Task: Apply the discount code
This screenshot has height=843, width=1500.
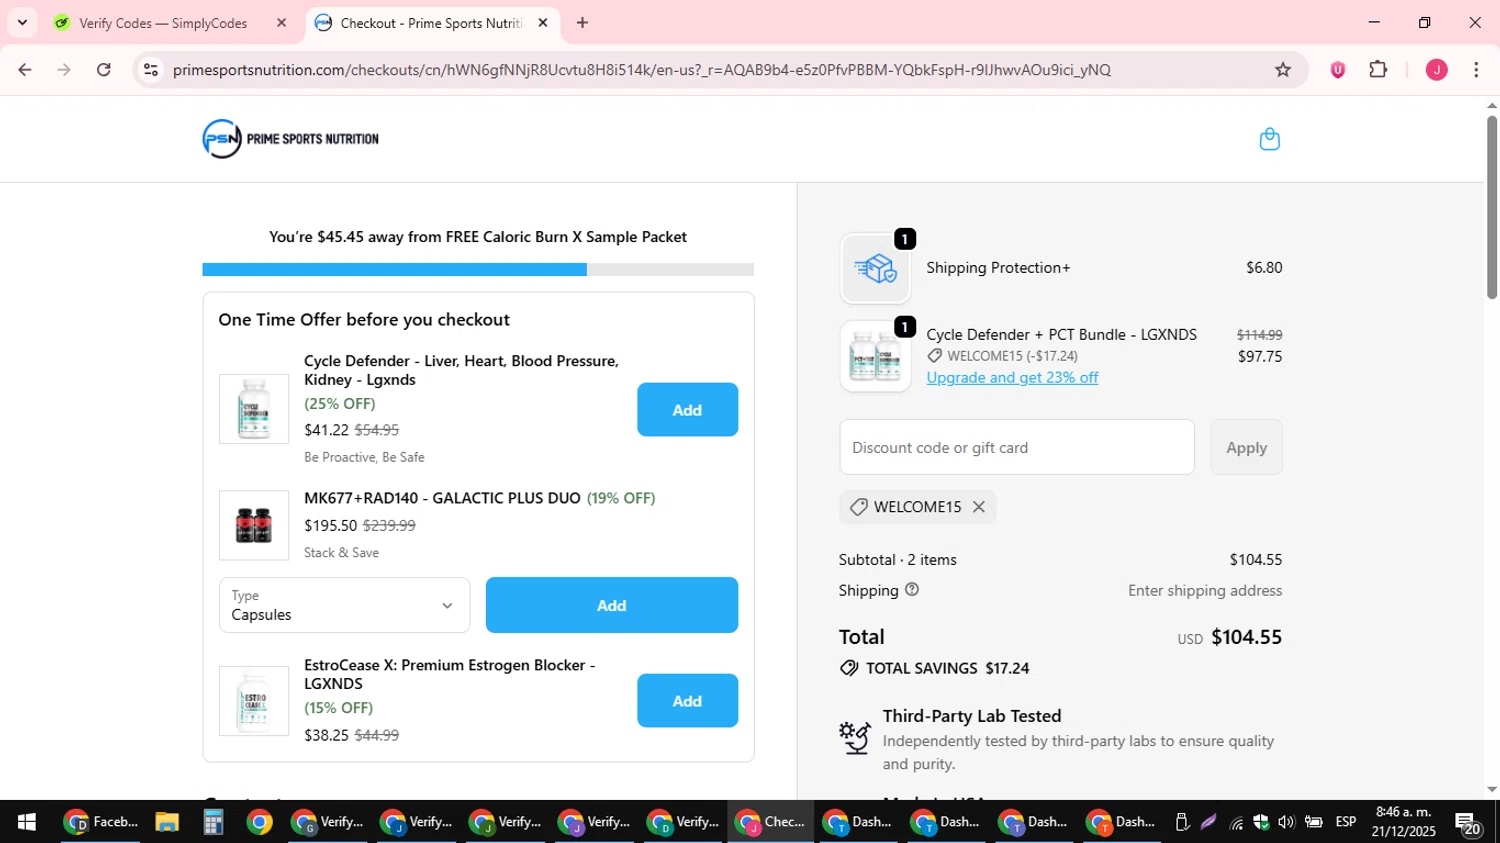Action: pos(1246,447)
